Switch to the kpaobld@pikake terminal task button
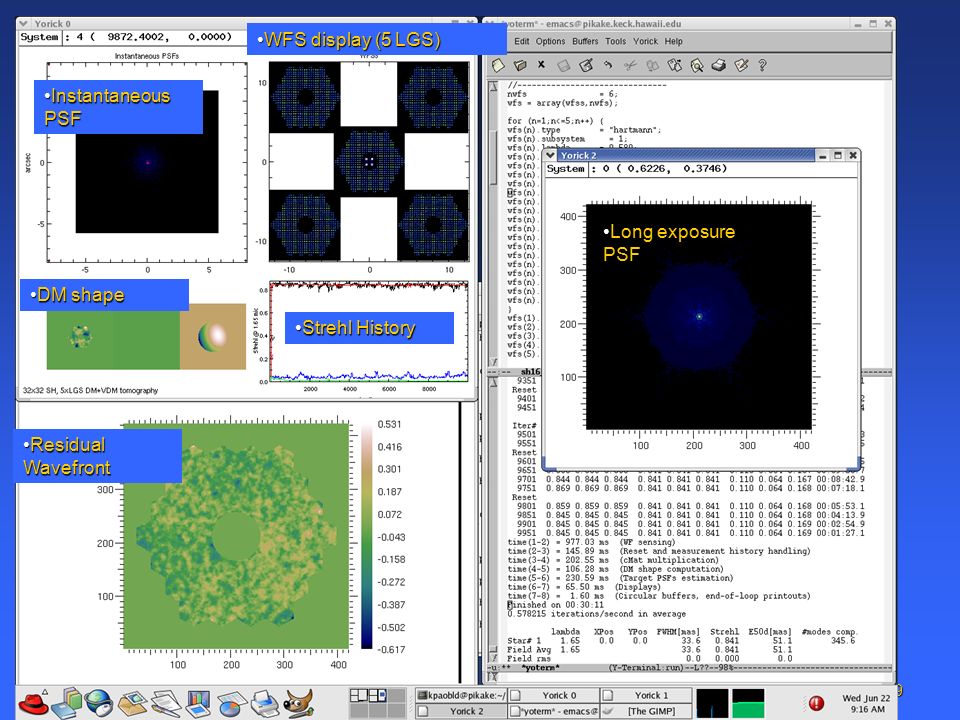 point(461,695)
